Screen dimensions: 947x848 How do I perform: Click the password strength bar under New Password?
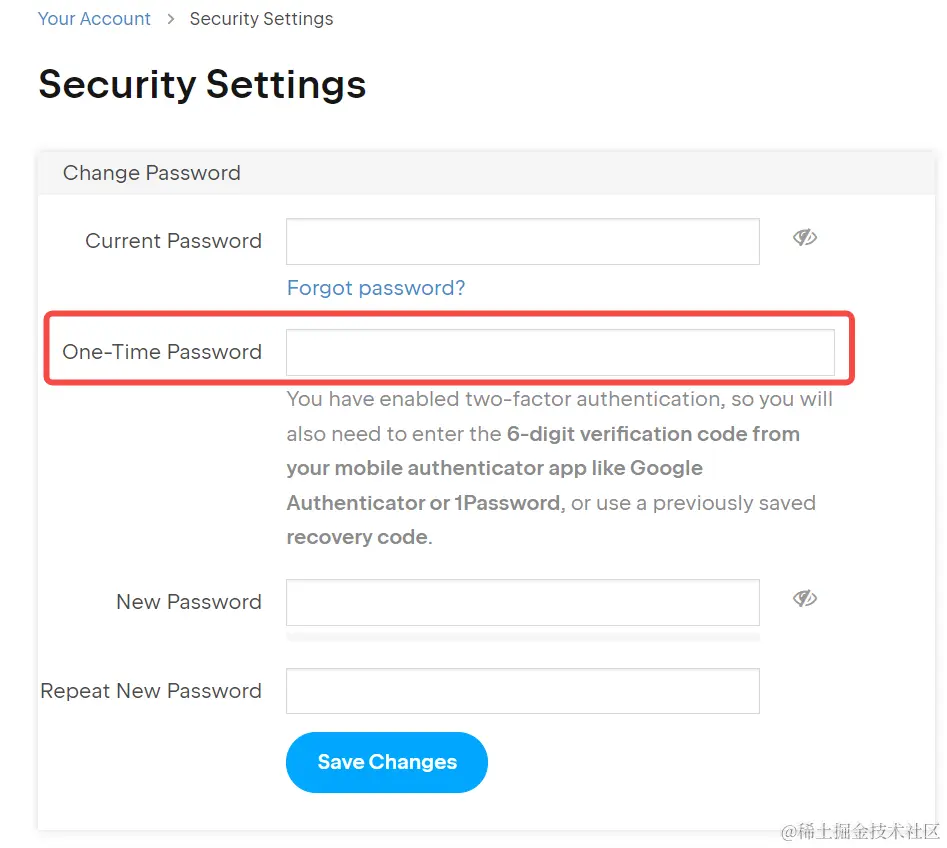(x=522, y=636)
